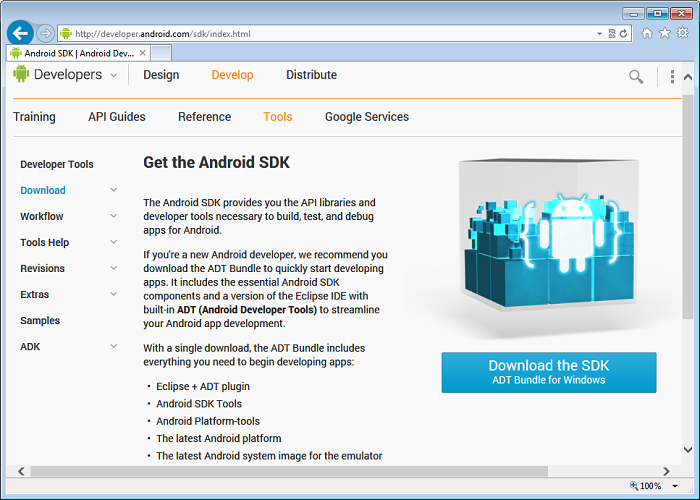The width and height of the screenshot is (700, 500).
Task: Click the Get the Android SDK heading
Action: [x=217, y=162]
